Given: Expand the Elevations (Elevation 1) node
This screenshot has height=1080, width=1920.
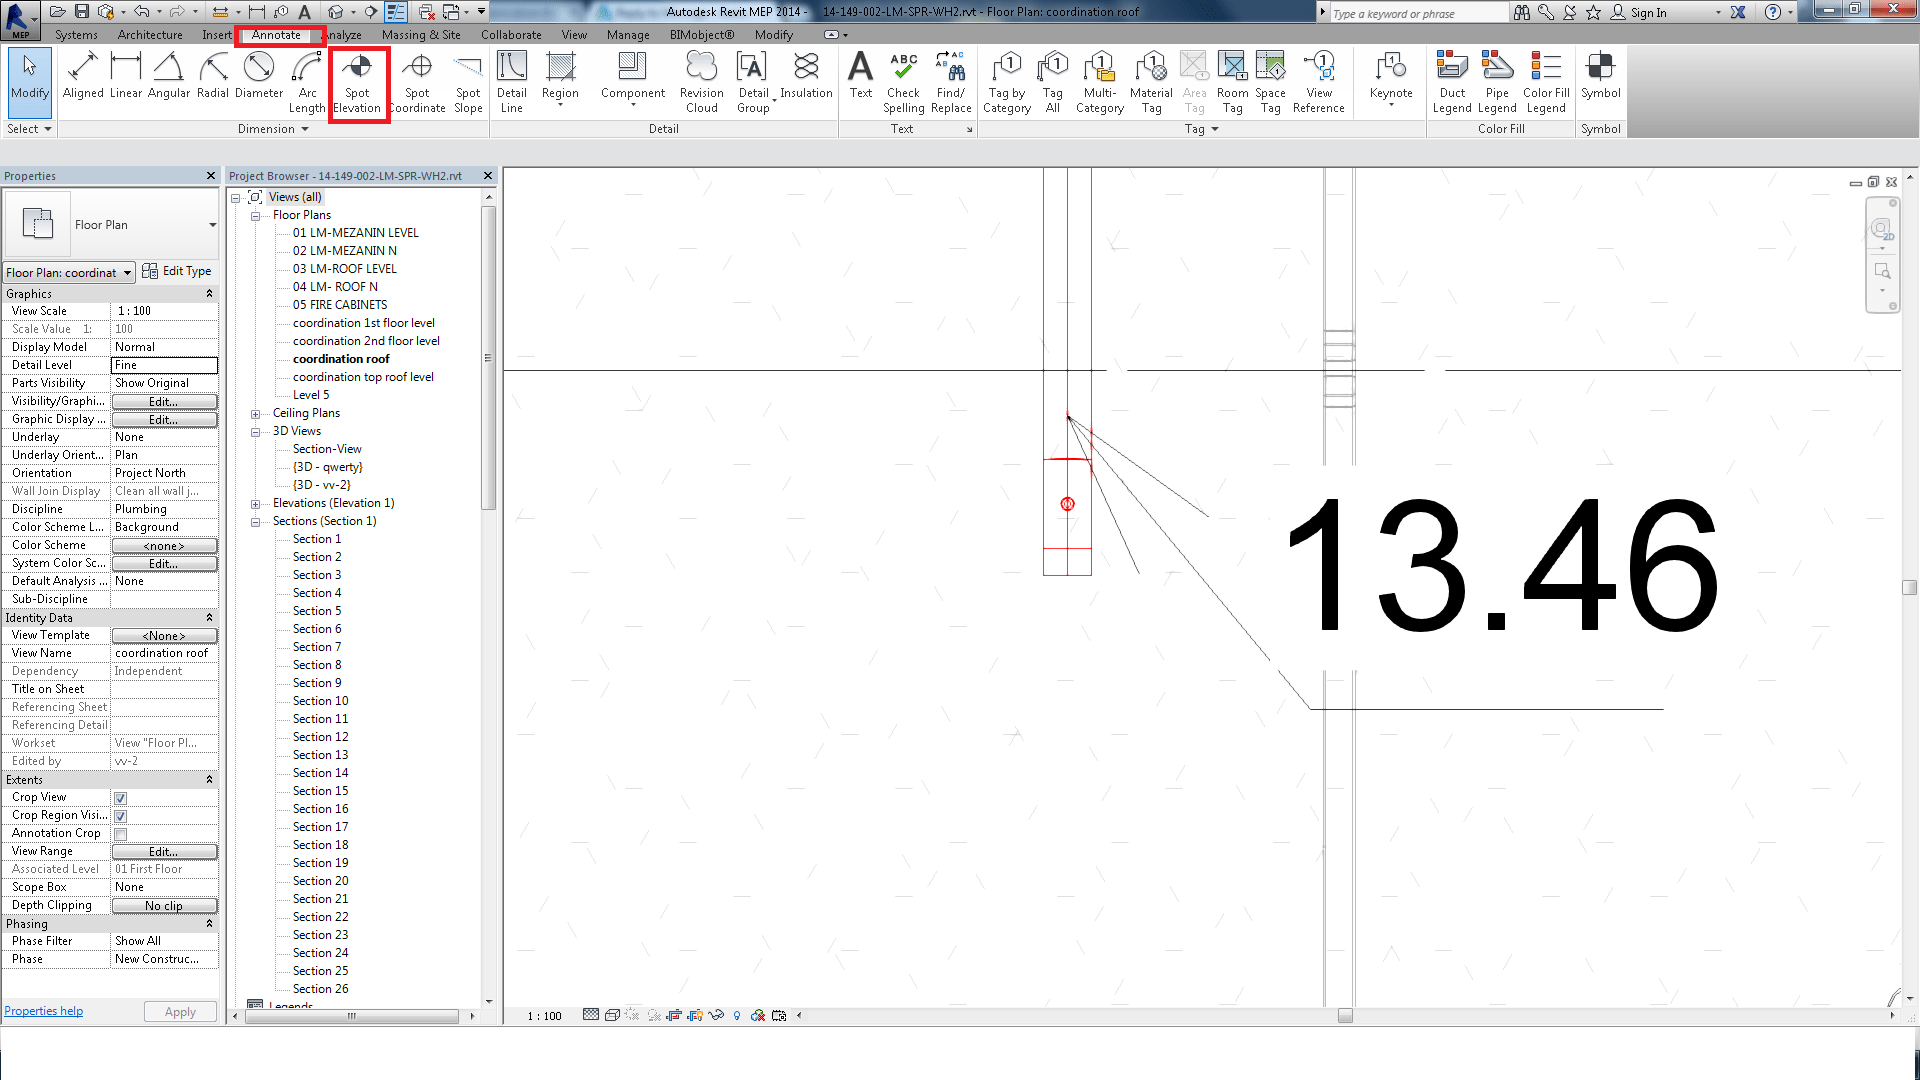Looking at the screenshot, I should pos(256,503).
